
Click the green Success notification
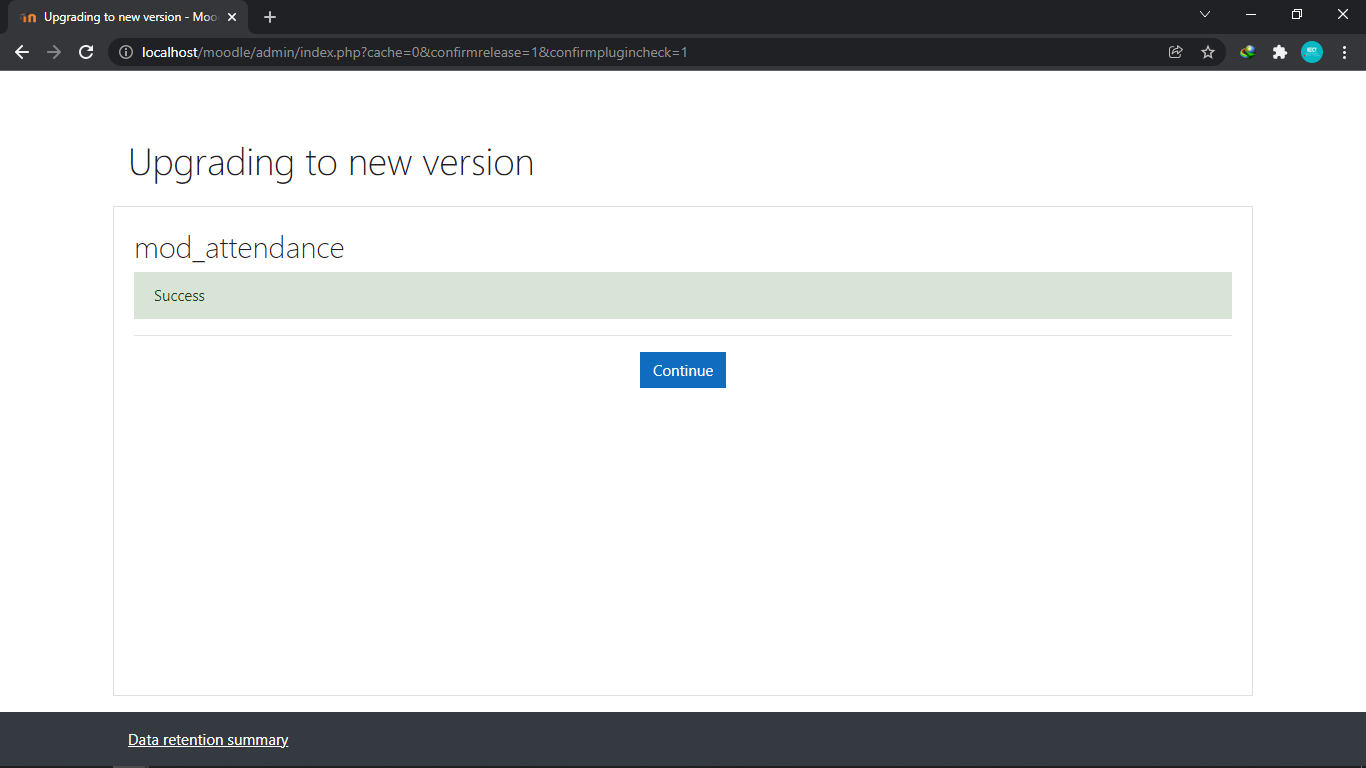click(683, 296)
